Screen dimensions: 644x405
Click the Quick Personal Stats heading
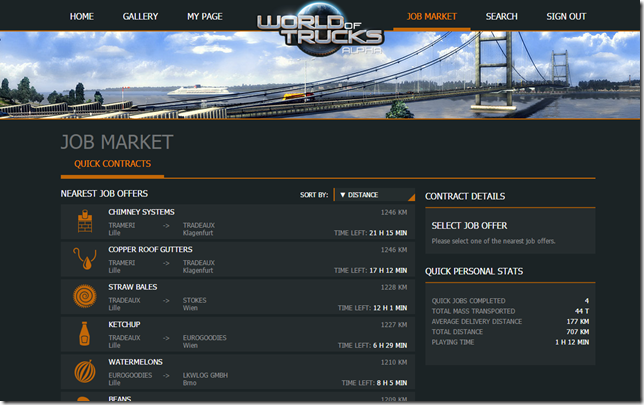tap(474, 271)
